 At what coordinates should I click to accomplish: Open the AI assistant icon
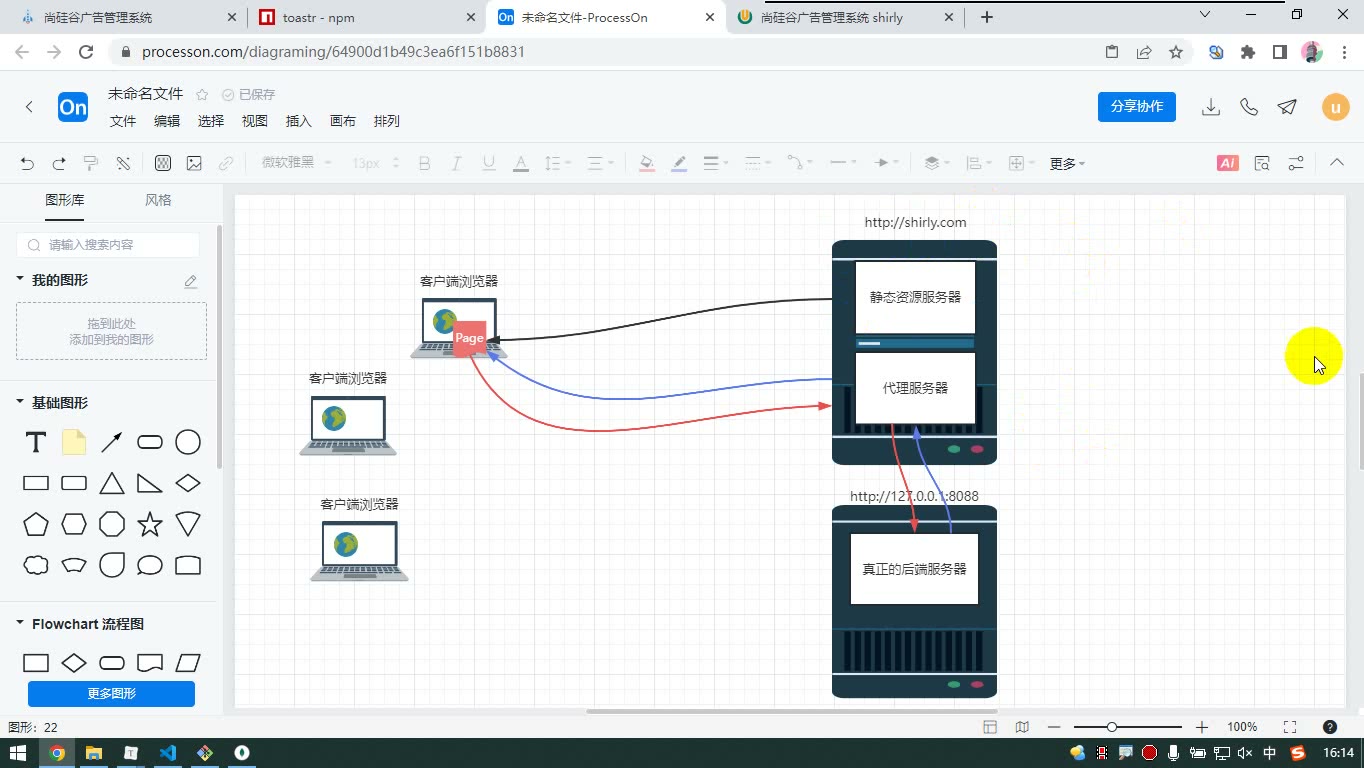click(1228, 163)
